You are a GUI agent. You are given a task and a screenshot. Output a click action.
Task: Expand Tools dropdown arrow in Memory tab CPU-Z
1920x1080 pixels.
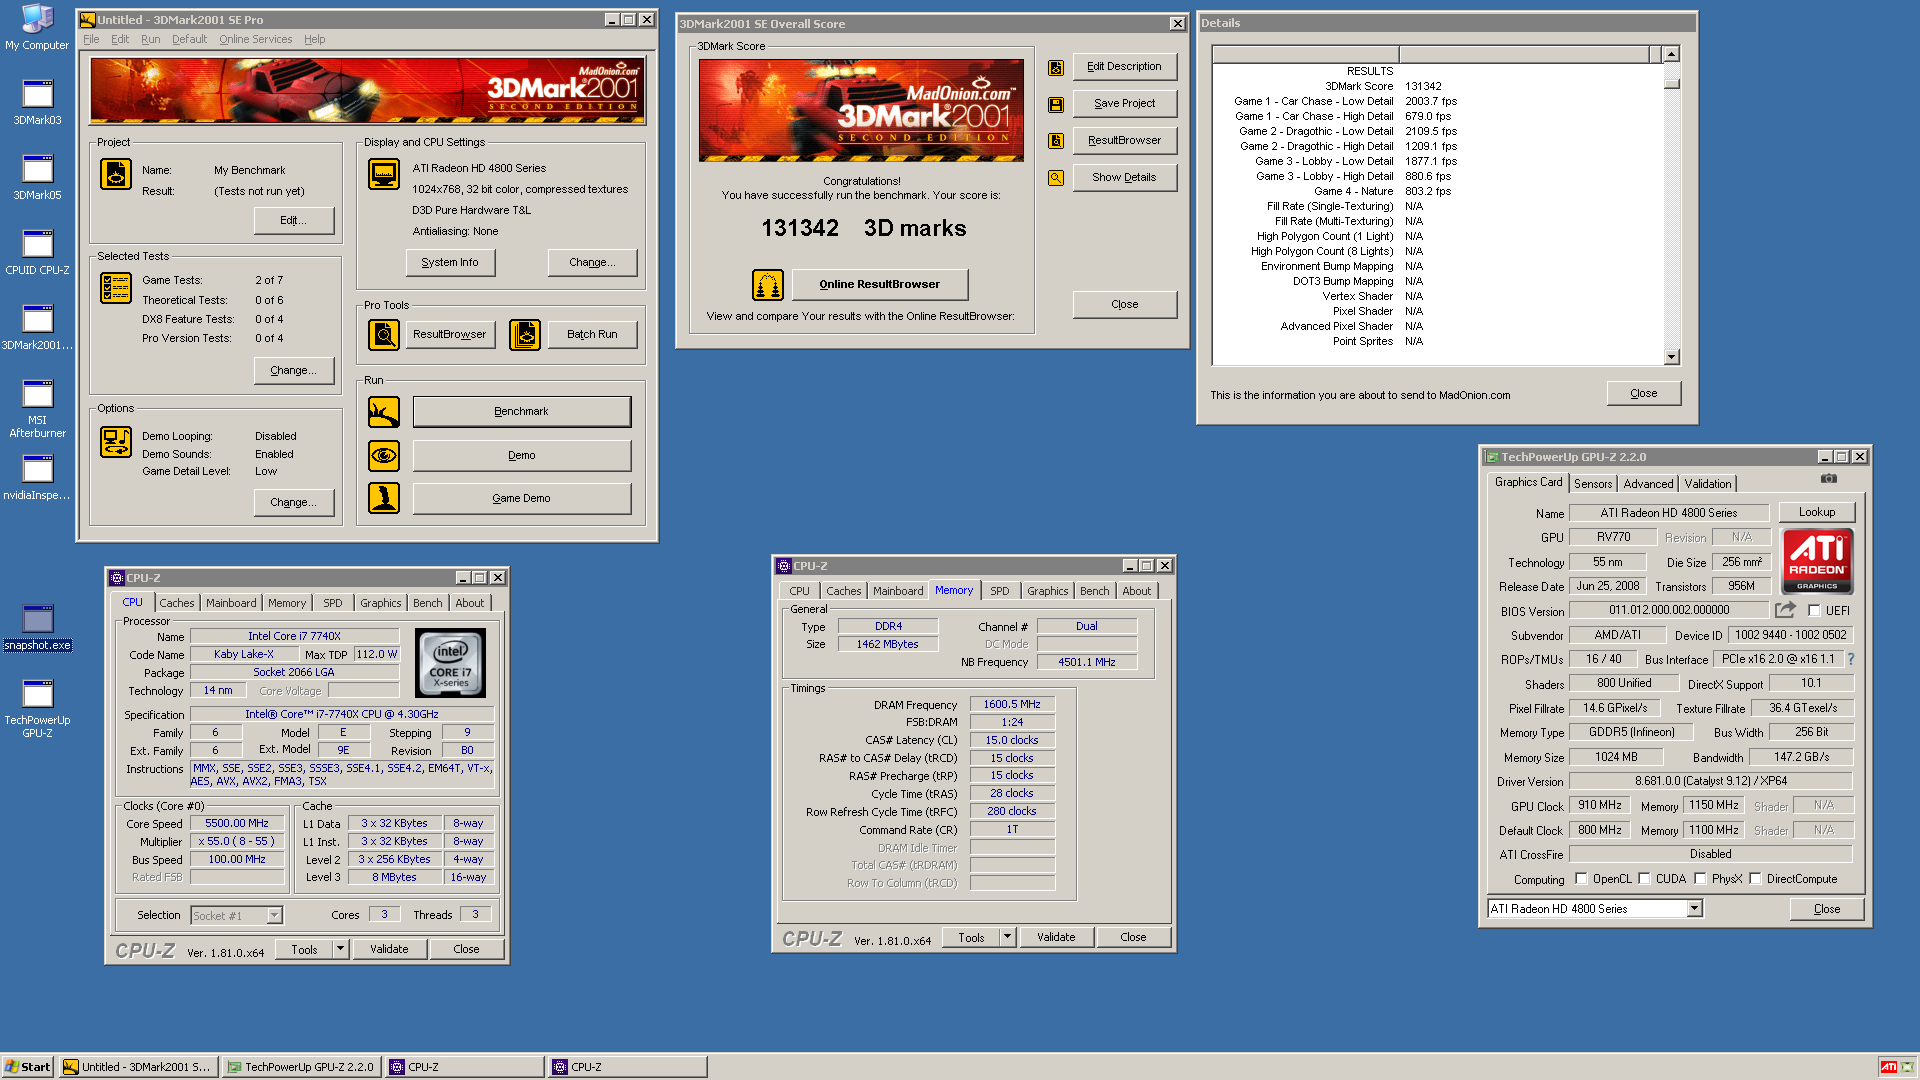(1007, 937)
